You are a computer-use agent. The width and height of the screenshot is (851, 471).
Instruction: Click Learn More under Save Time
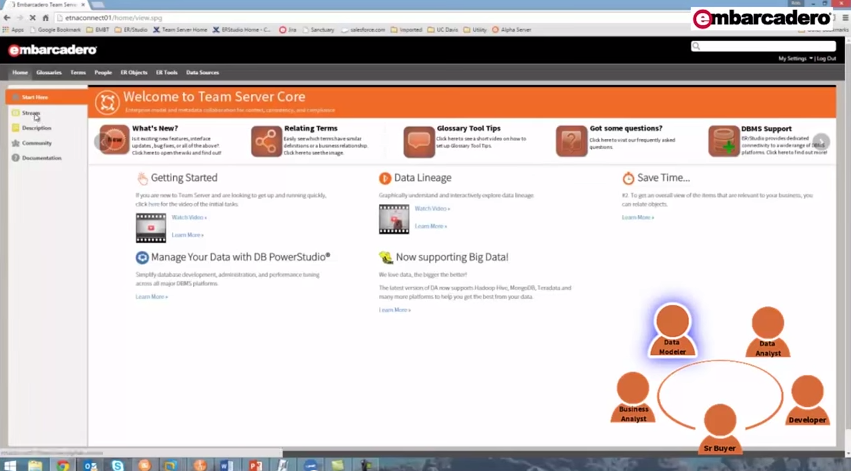[x=638, y=218]
